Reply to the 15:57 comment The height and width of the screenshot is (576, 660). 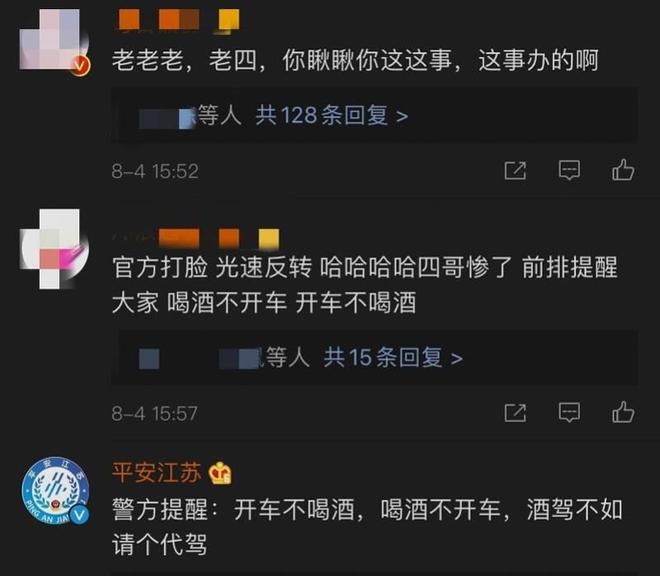point(569,413)
